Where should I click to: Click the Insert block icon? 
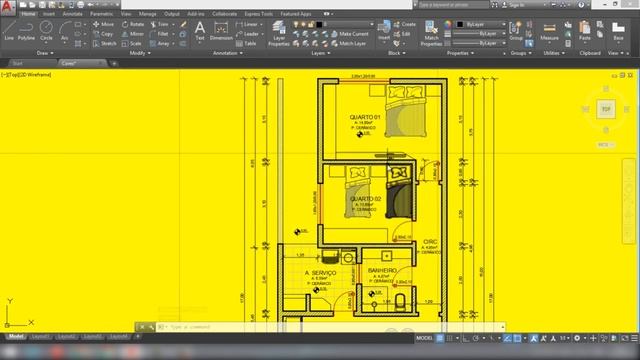pyautogui.click(x=384, y=31)
